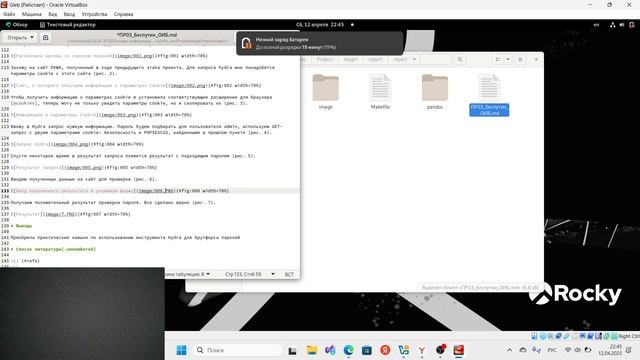This screenshot has height=360, width=640.
Task: Open Справка menu in VirtualBox
Action: 123,14
